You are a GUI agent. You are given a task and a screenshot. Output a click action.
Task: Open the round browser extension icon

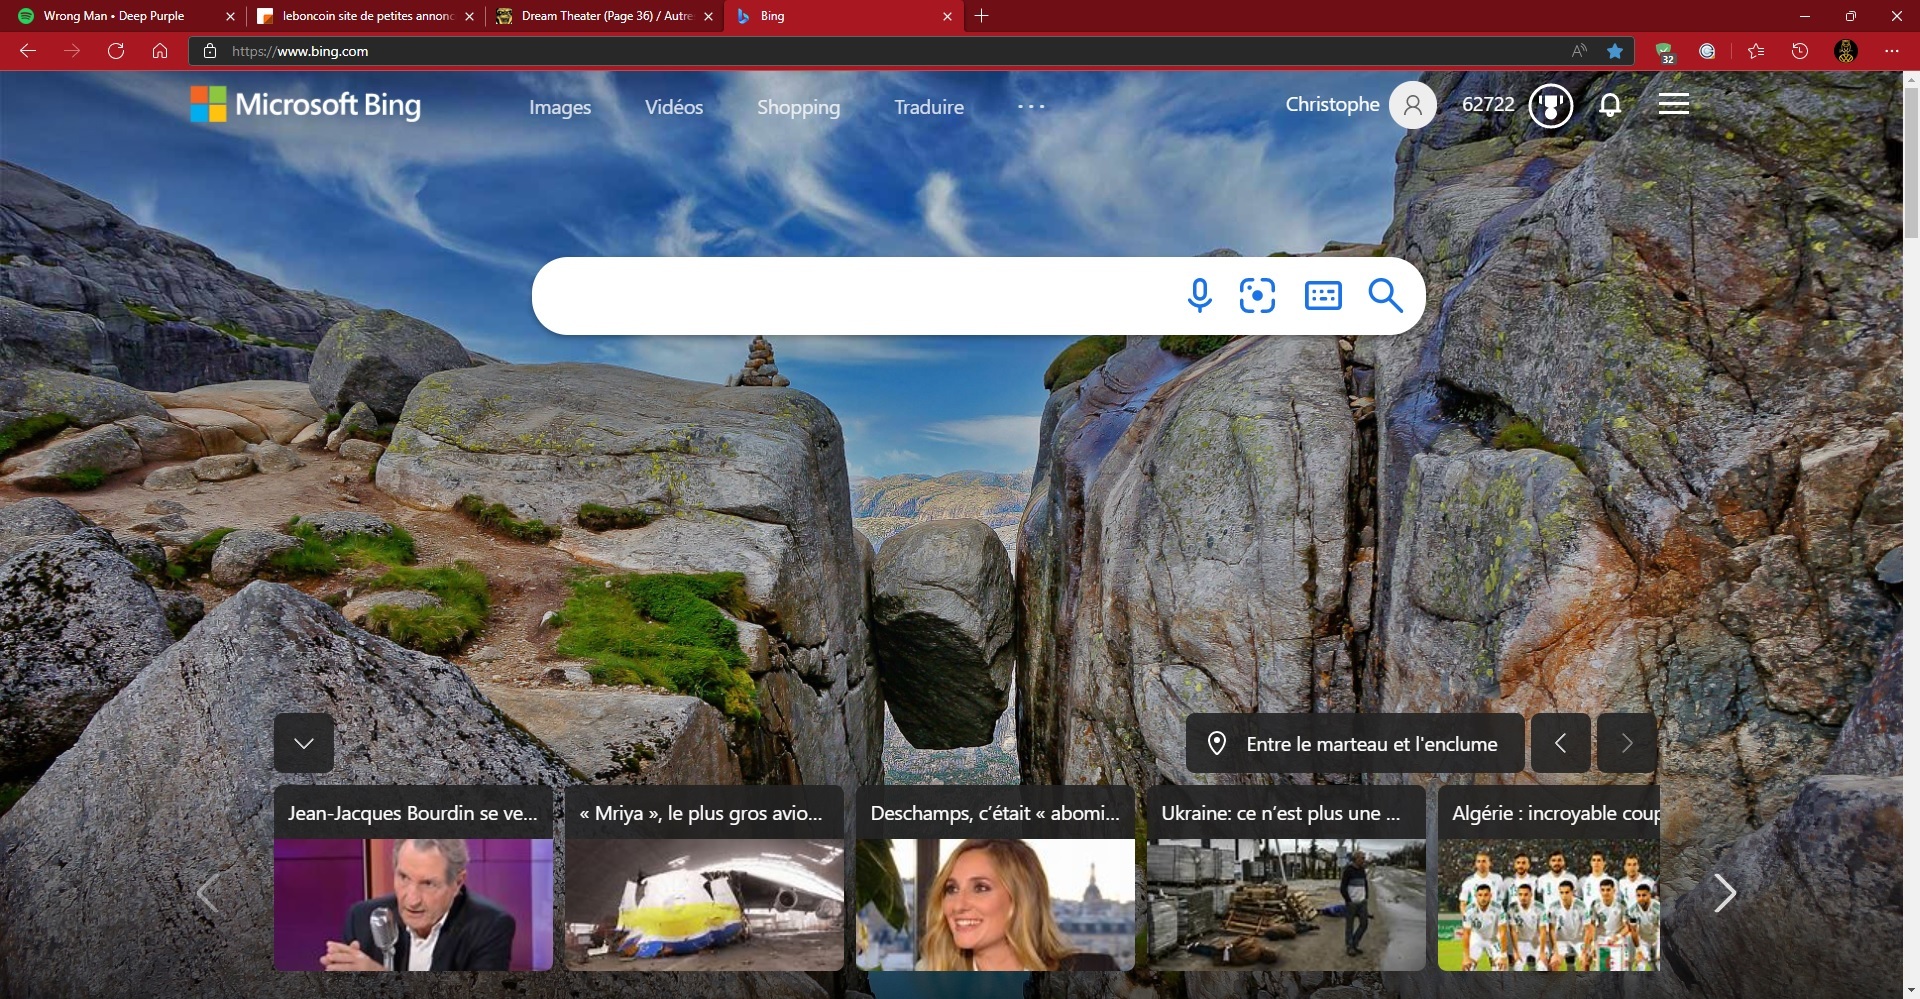point(1708,51)
